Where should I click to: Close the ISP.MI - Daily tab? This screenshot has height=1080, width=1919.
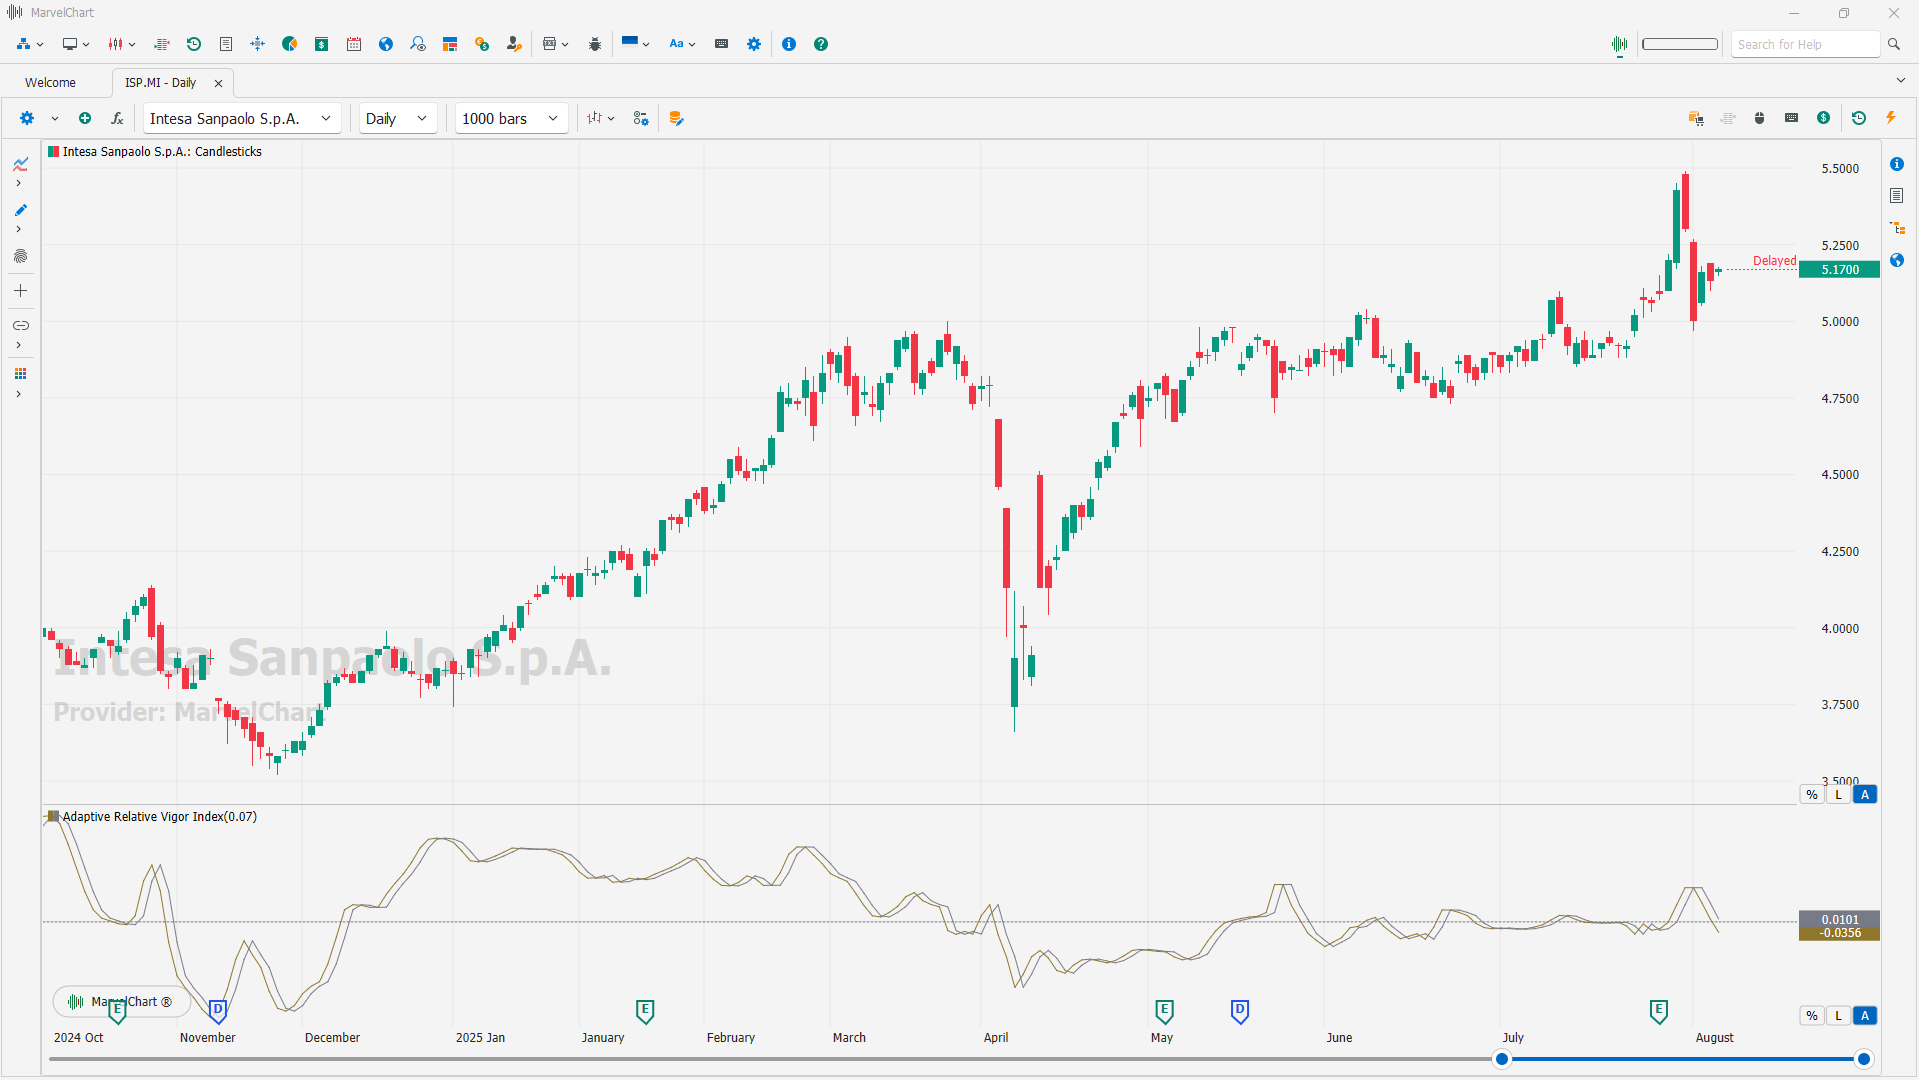click(x=218, y=84)
